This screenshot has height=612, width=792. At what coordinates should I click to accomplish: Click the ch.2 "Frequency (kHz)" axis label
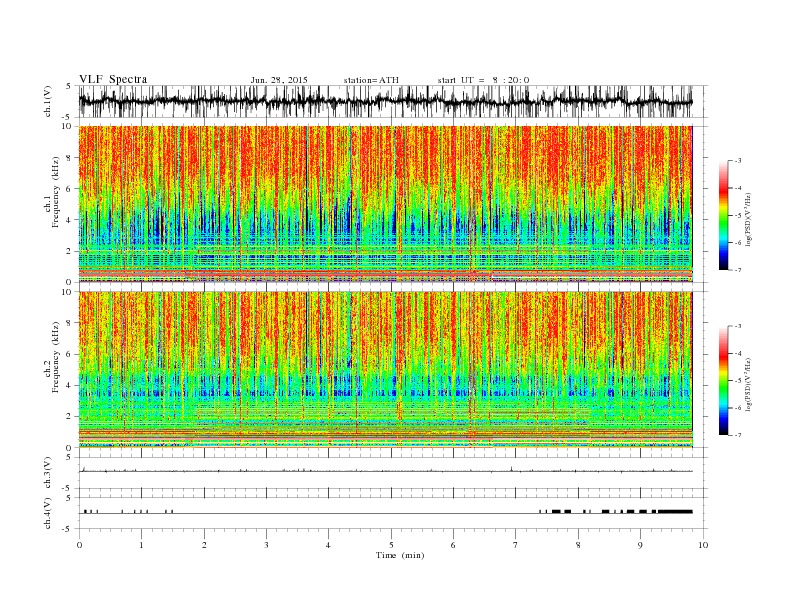(56, 359)
